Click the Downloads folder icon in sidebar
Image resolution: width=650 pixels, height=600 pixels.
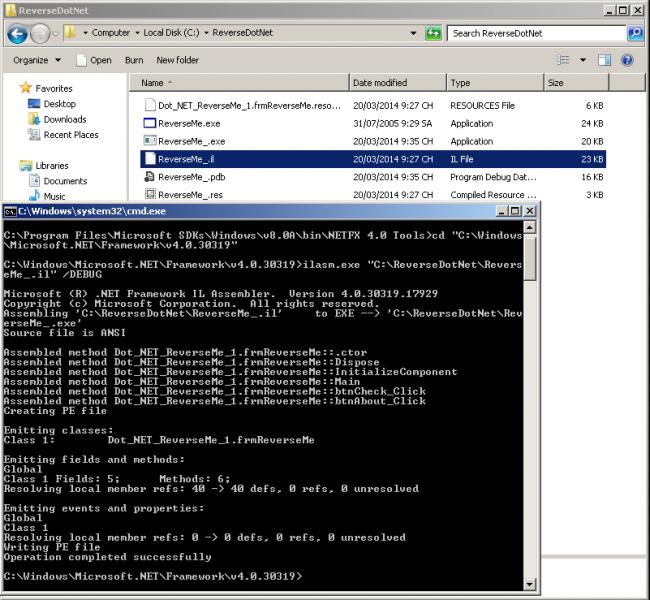(34, 119)
